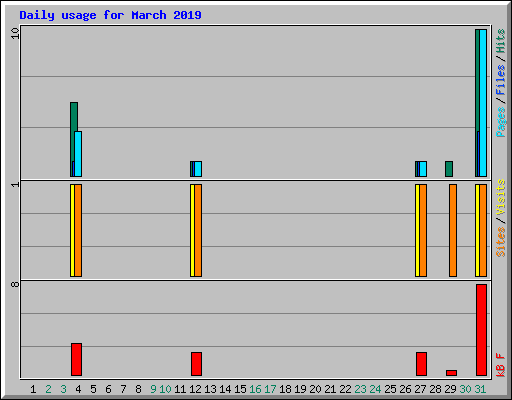Select the orange Sites bar for day 31
This screenshot has height=400, width=512.
click(483, 230)
